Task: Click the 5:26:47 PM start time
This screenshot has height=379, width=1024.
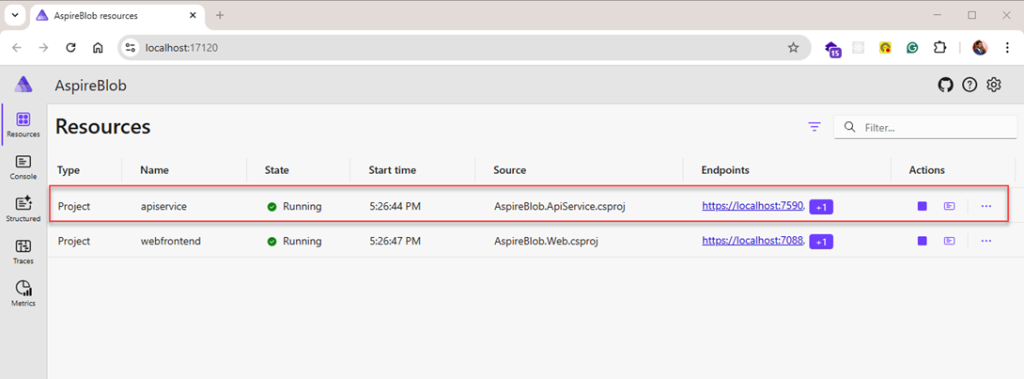Action: [x=394, y=241]
